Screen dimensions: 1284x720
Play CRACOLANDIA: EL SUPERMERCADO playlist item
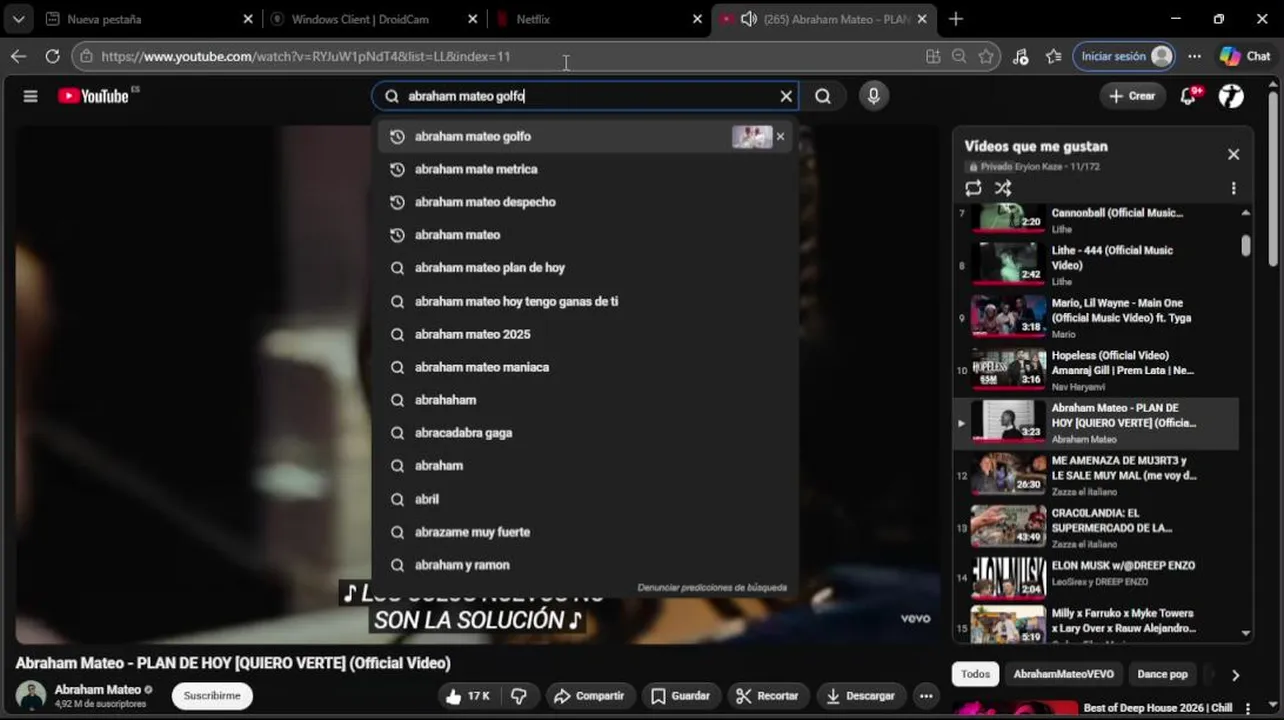[1096, 528]
